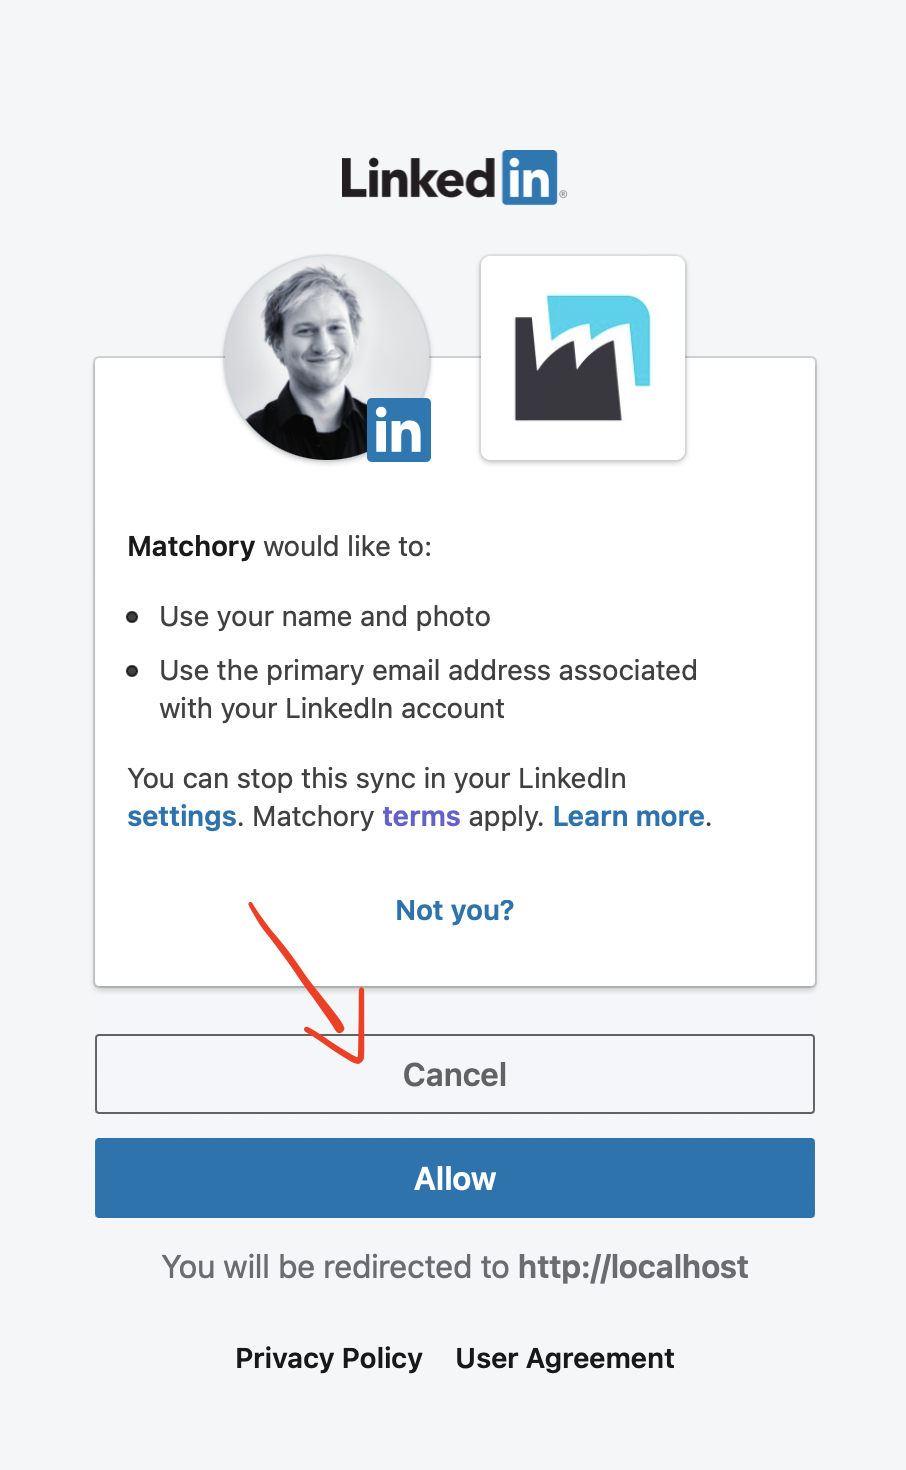View Matchory terms
This screenshot has height=1470, width=906.
(x=421, y=816)
